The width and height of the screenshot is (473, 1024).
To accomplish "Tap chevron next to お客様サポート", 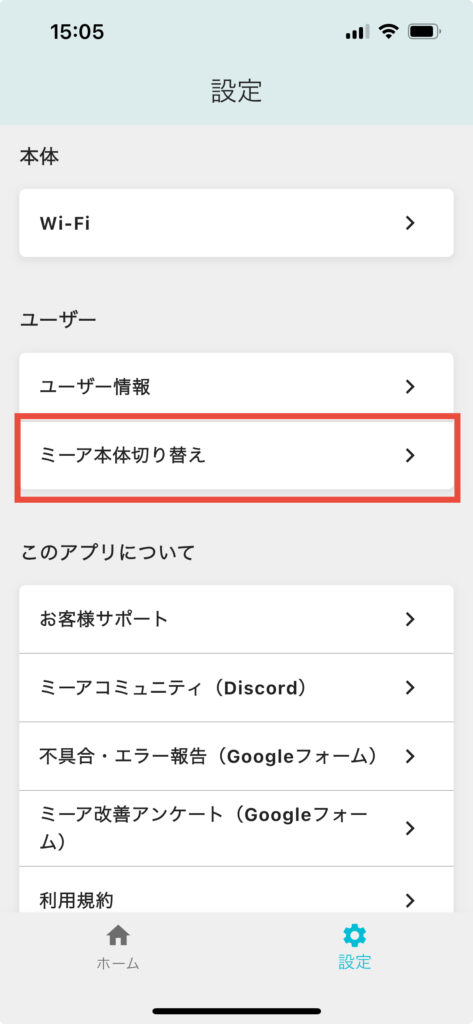I will pos(410,619).
